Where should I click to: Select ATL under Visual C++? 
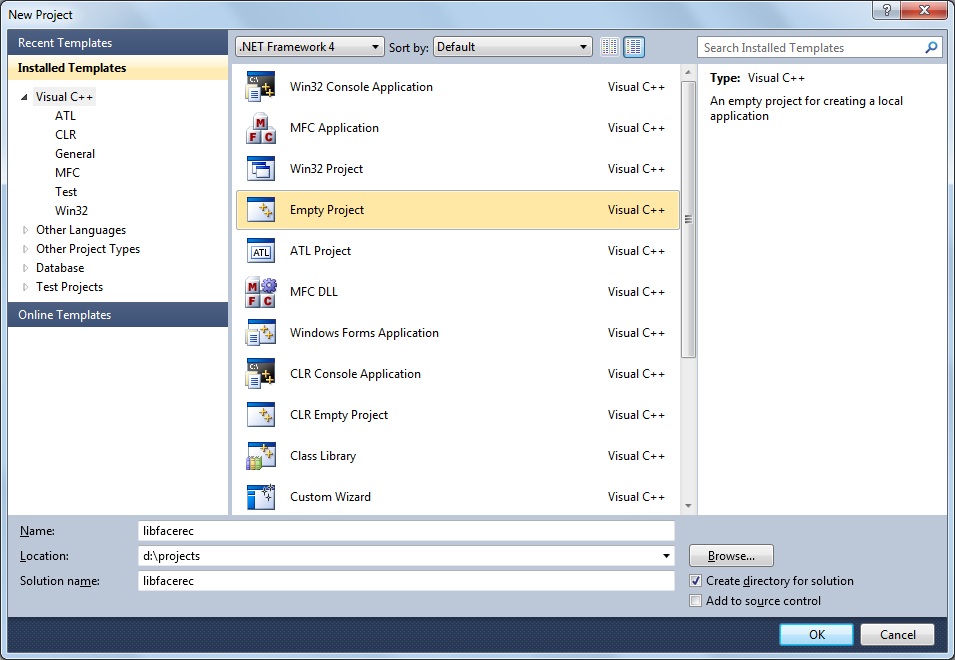(x=65, y=116)
